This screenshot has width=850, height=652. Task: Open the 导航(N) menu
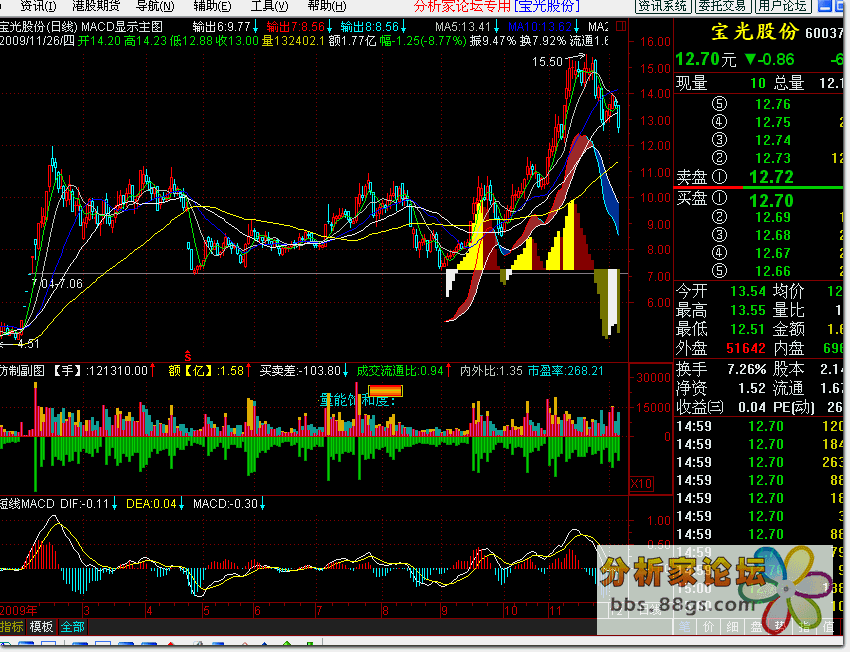pos(155,6)
